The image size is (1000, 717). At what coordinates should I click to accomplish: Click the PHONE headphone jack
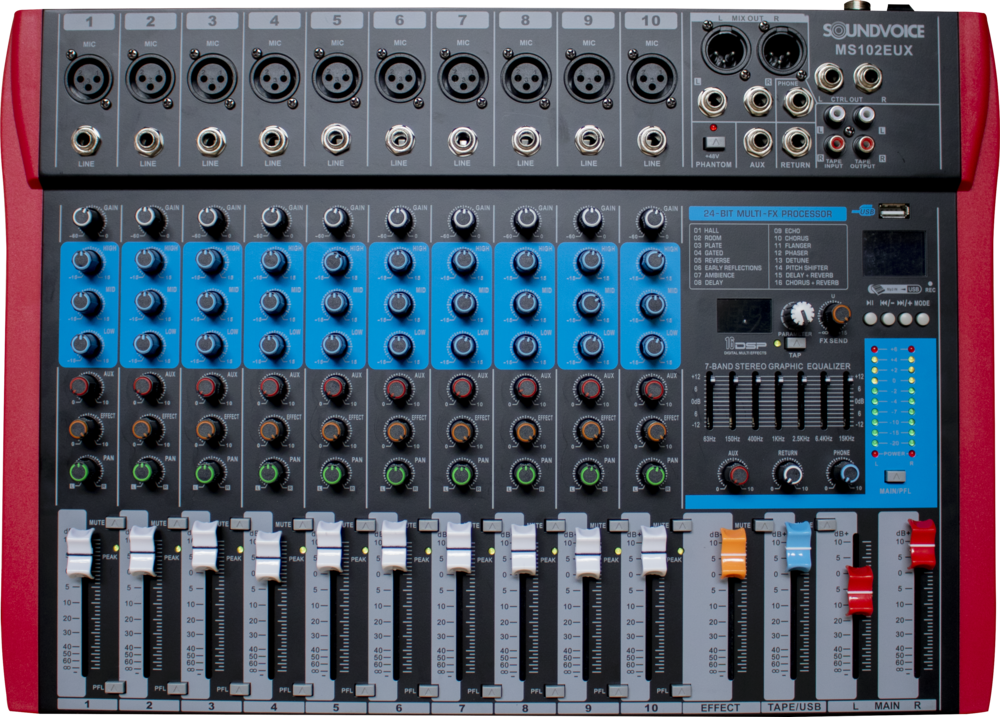tap(797, 101)
